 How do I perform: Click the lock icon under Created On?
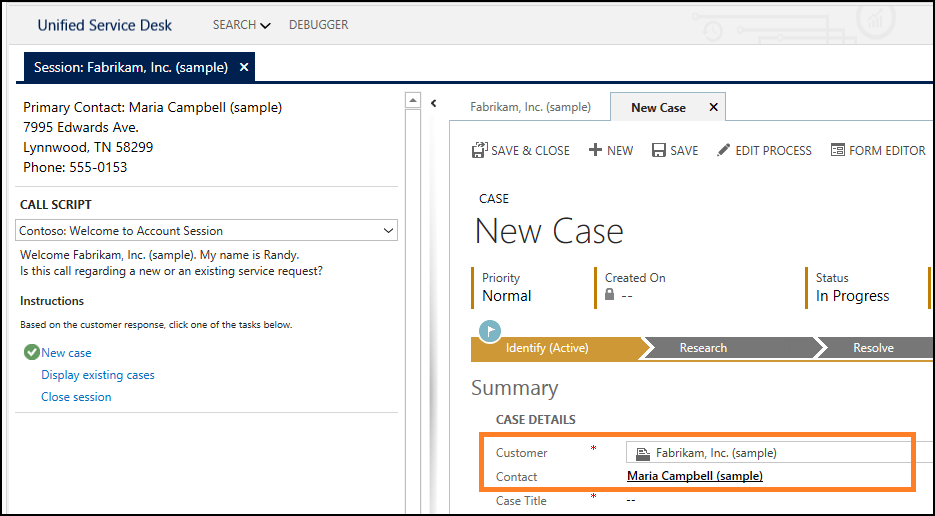click(609, 295)
